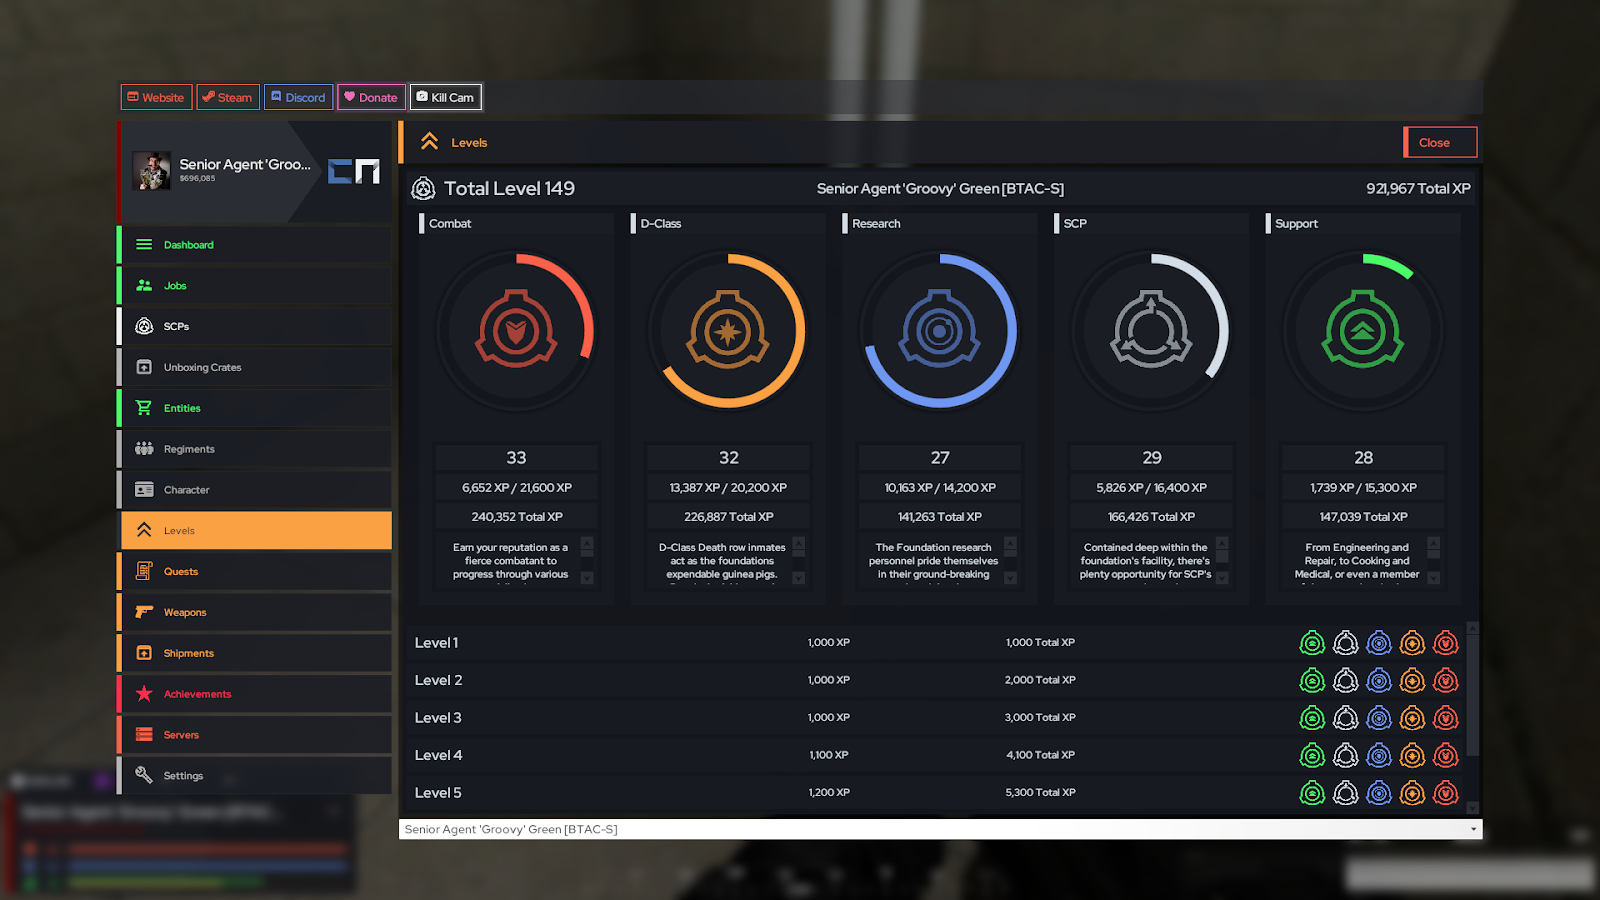Screen dimensions: 1600x900
Task: Open the Website link button
Action: (157, 97)
